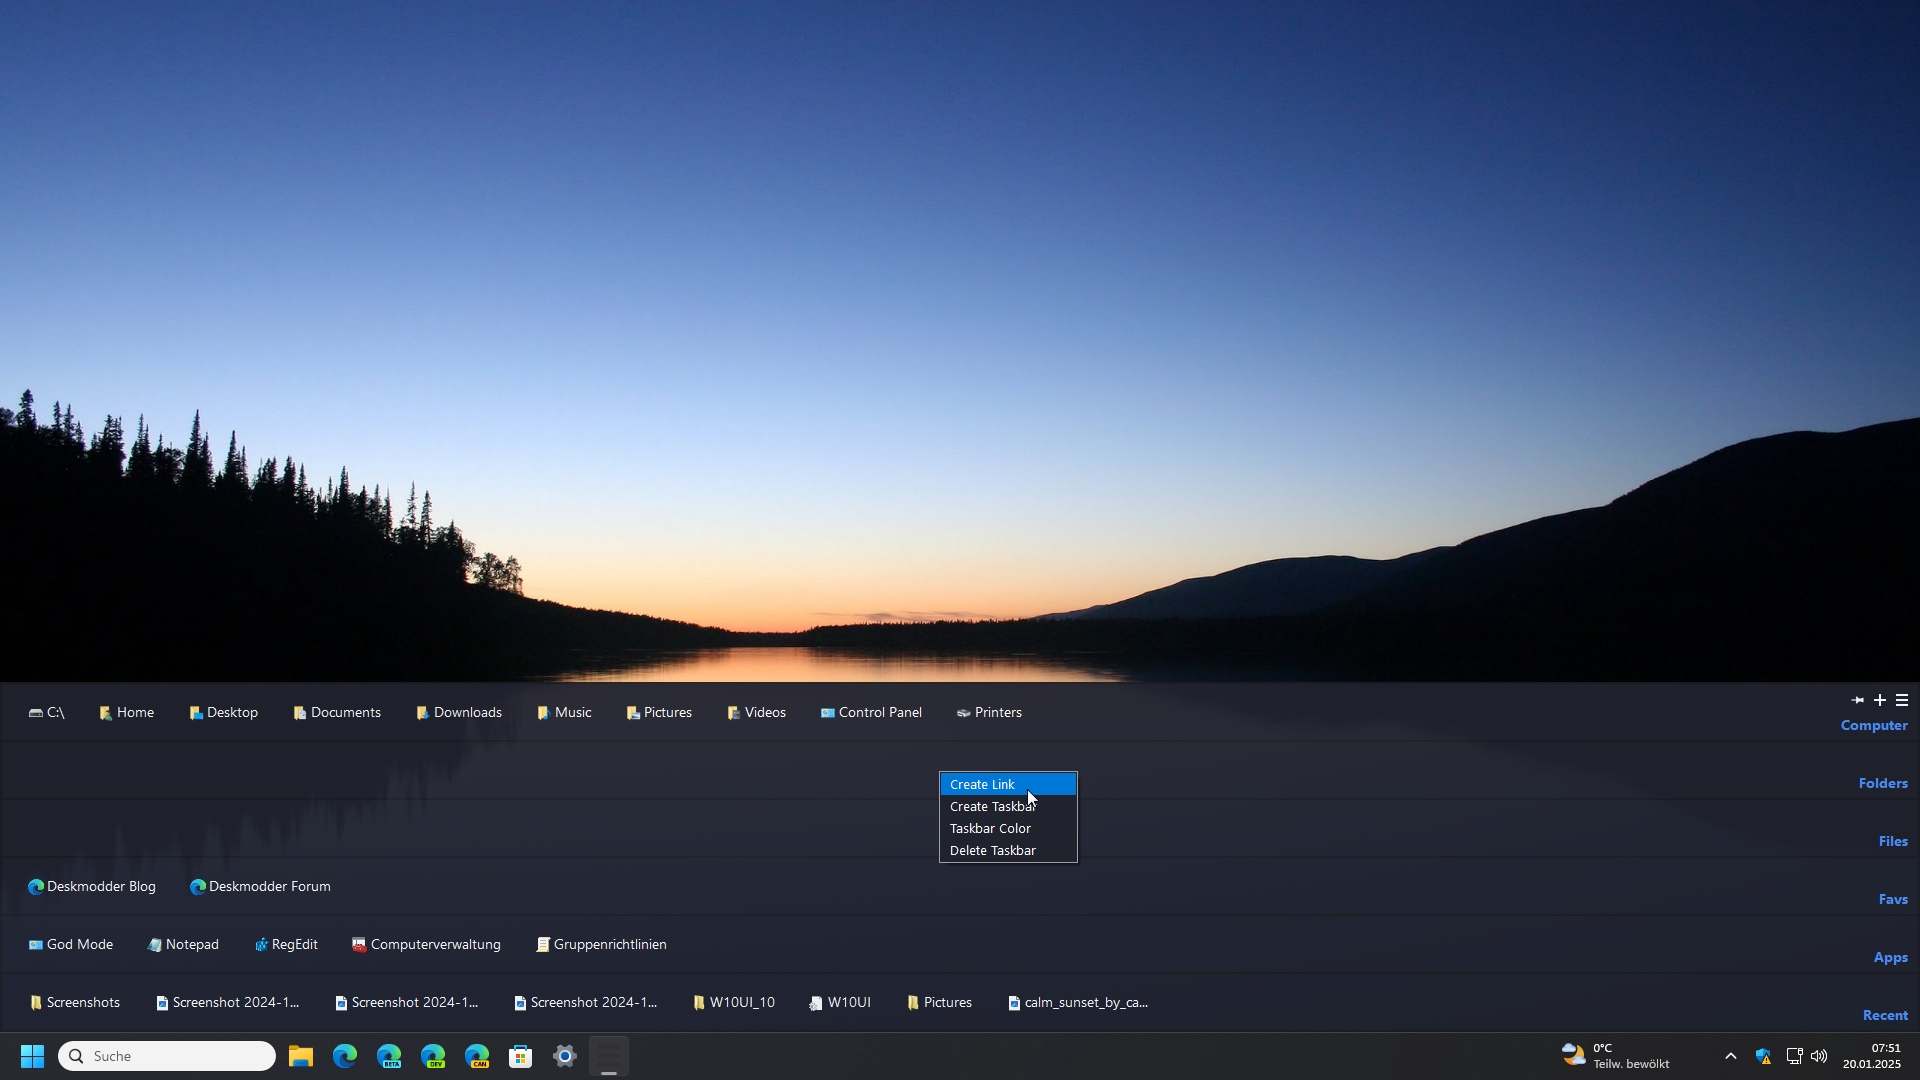Click the Apps bar label
Image resolution: width=1920 pixels, height=1080 pixels.
point(1891,958)
